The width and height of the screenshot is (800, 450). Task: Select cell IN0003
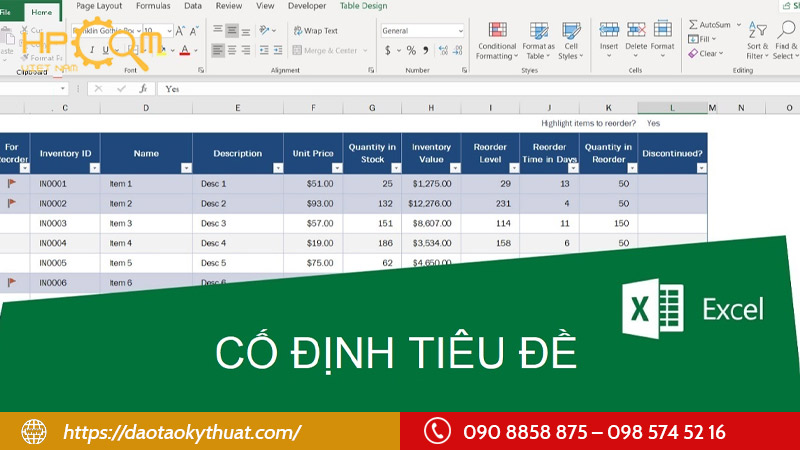point(65,223)
